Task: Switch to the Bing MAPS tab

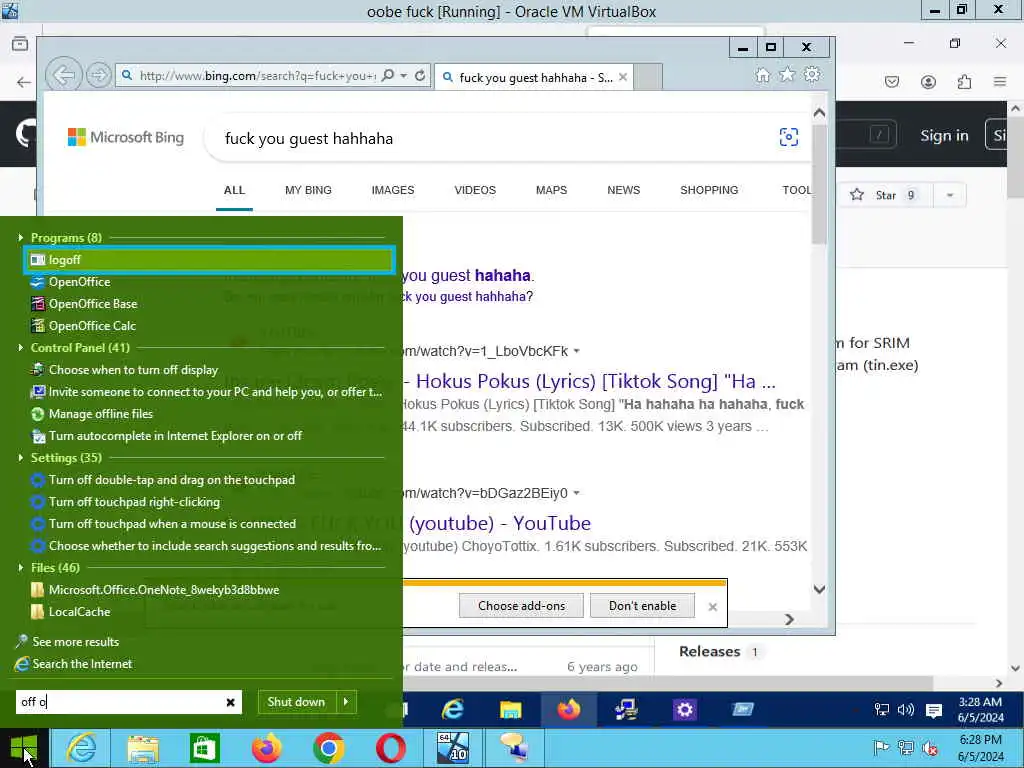Action: 551,190
